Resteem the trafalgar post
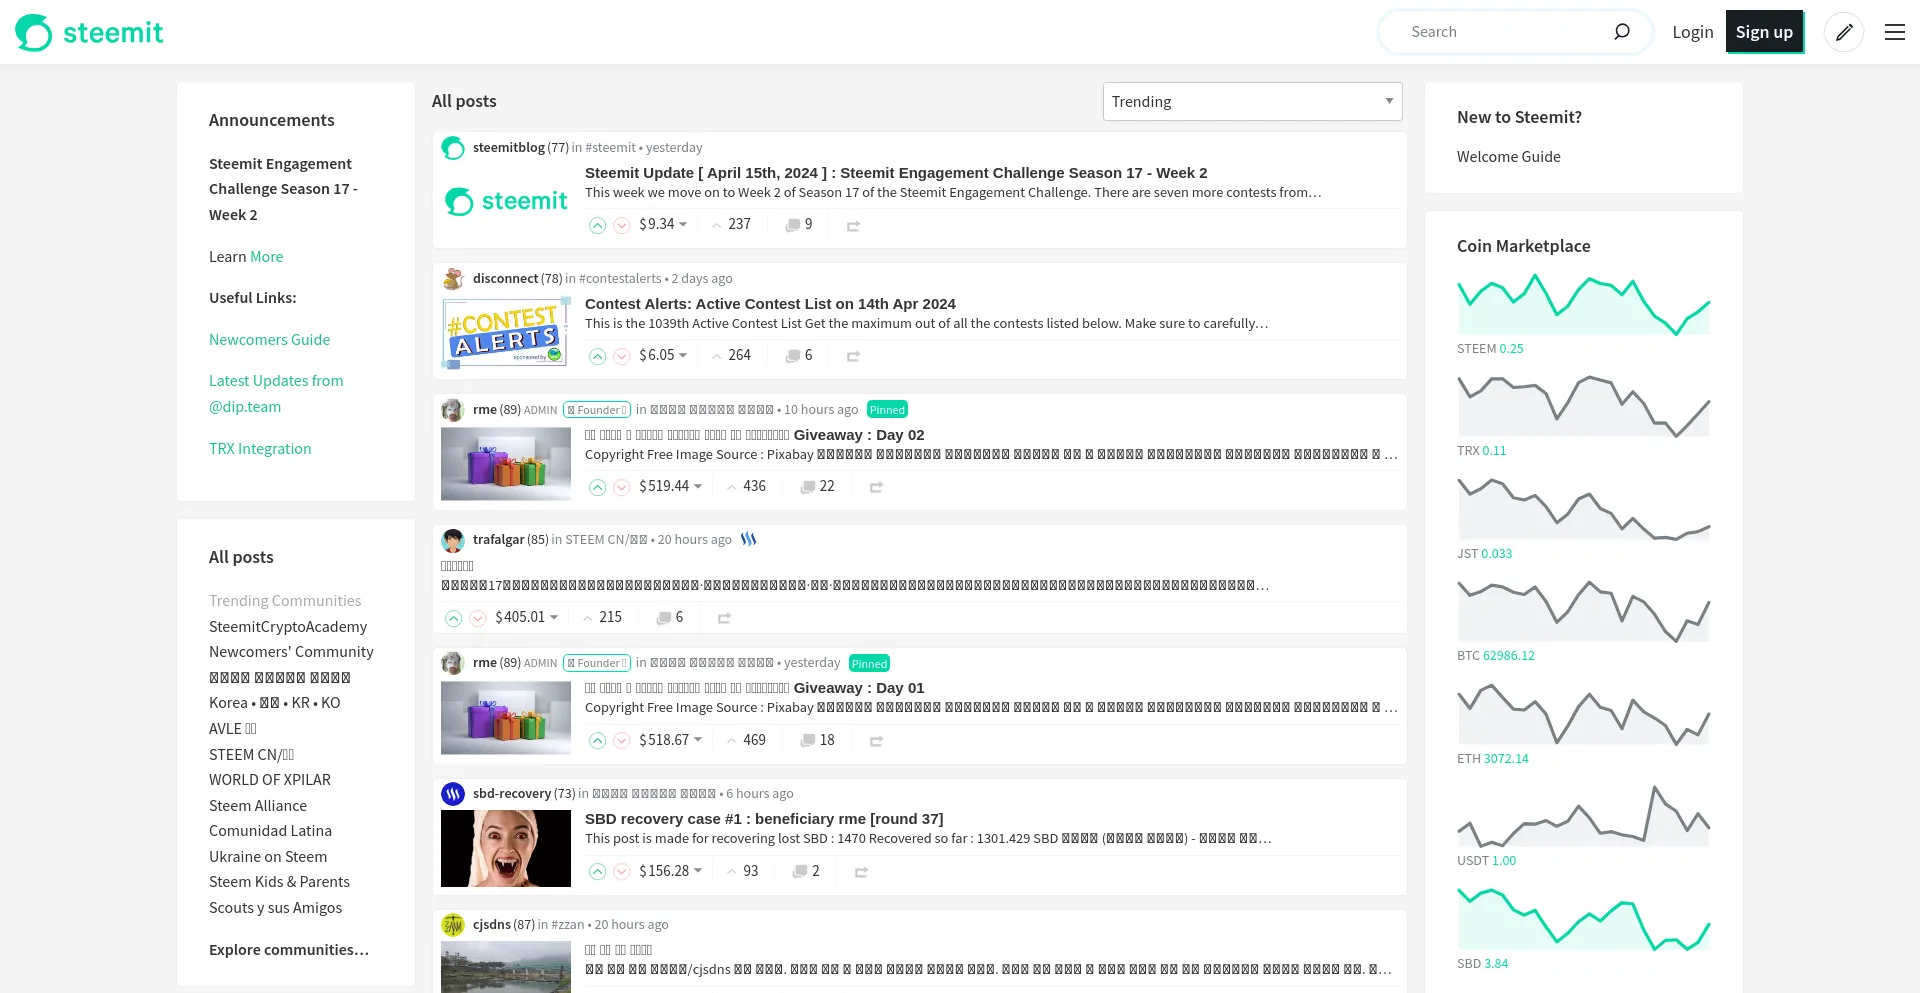Screen dimensions: 1920x993 724,619
